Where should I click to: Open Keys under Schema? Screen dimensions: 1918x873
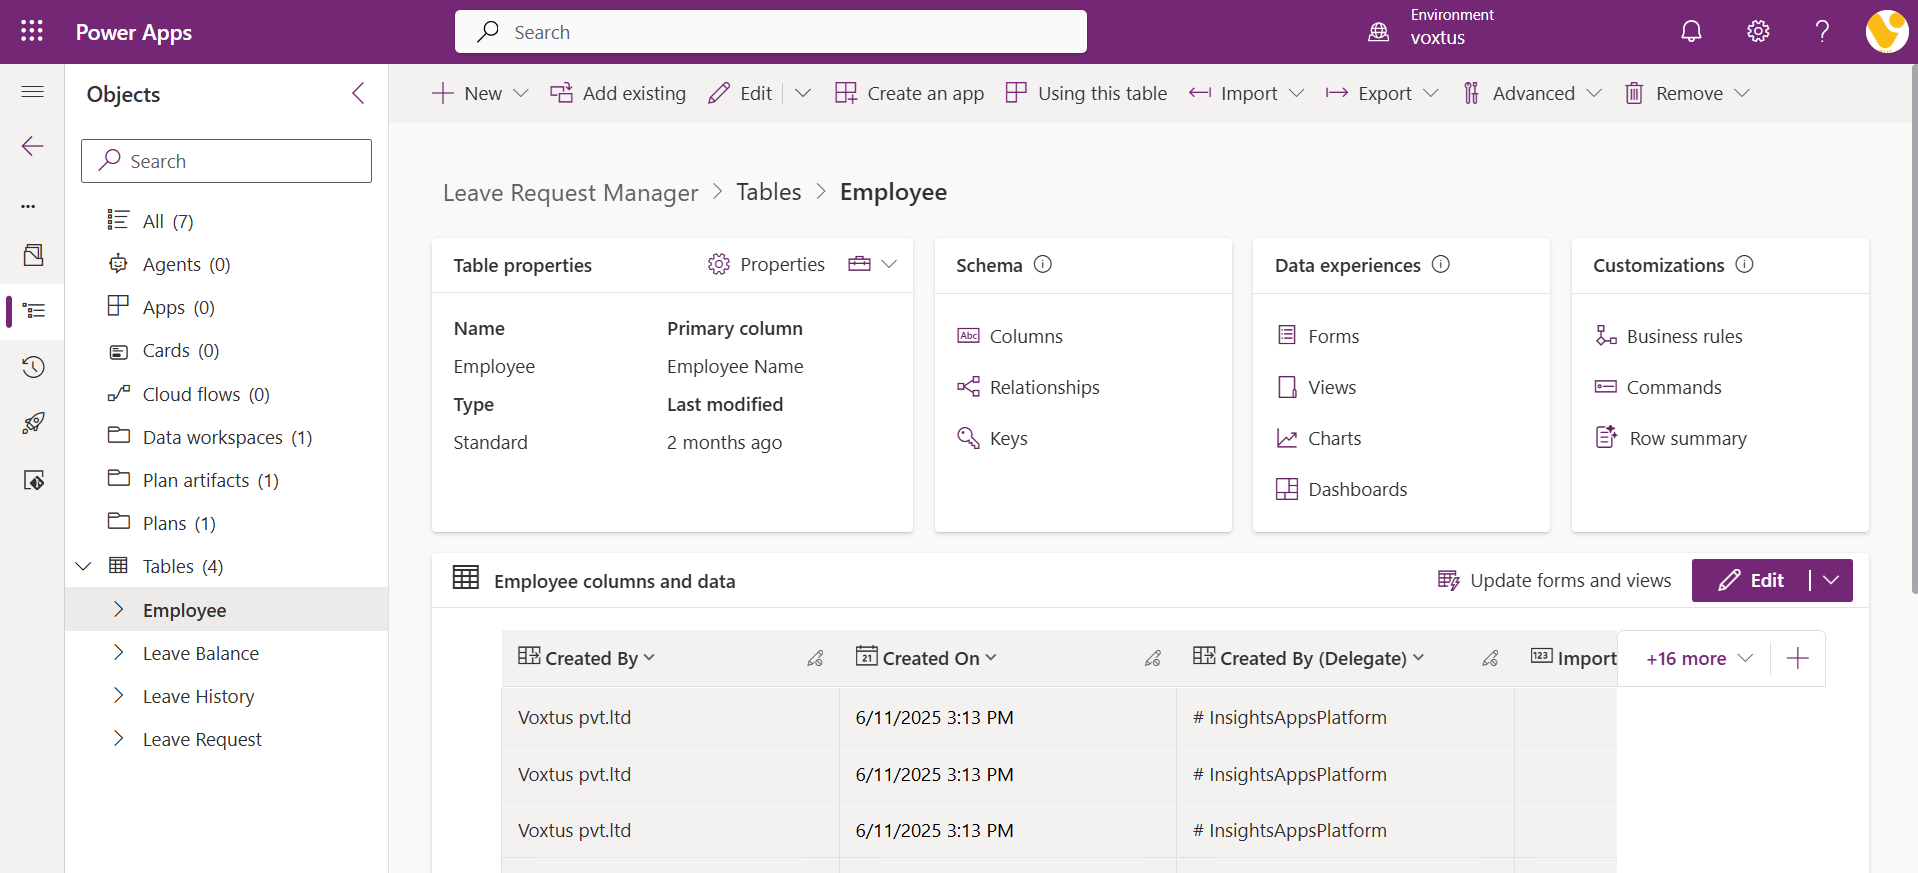[992, 438]
